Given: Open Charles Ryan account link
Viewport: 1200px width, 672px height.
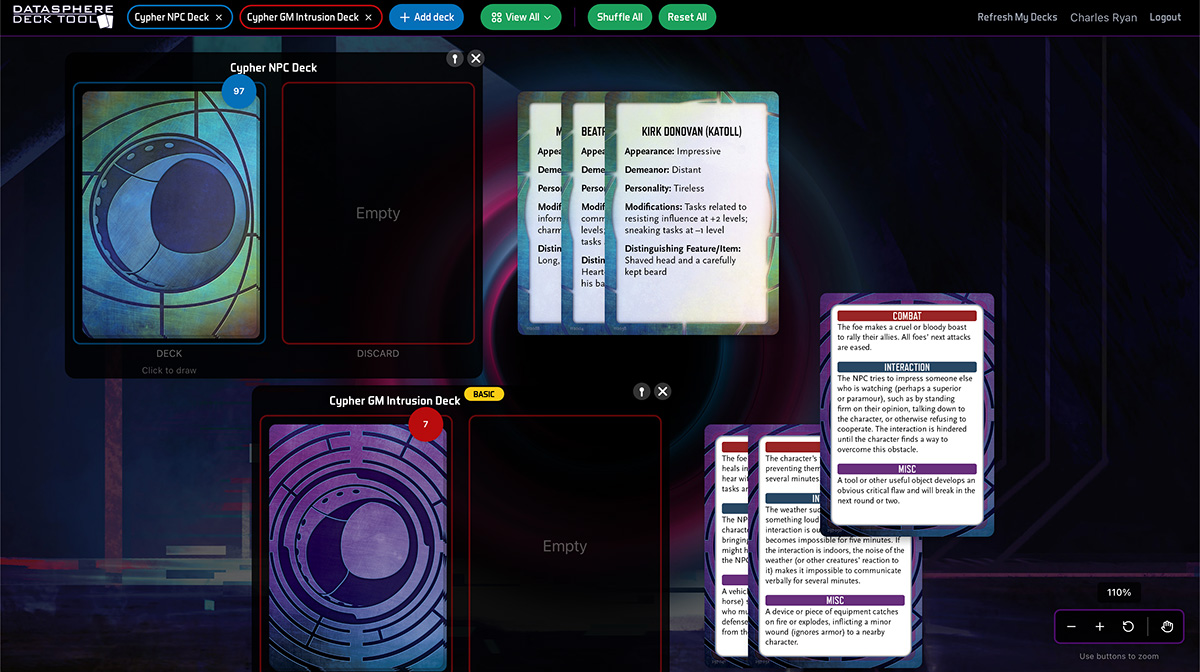Looking at the screenshot, I should (1103, 17).
